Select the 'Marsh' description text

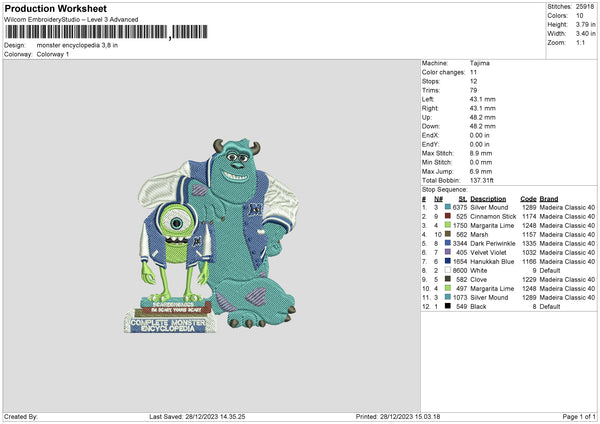pos(479,235)
